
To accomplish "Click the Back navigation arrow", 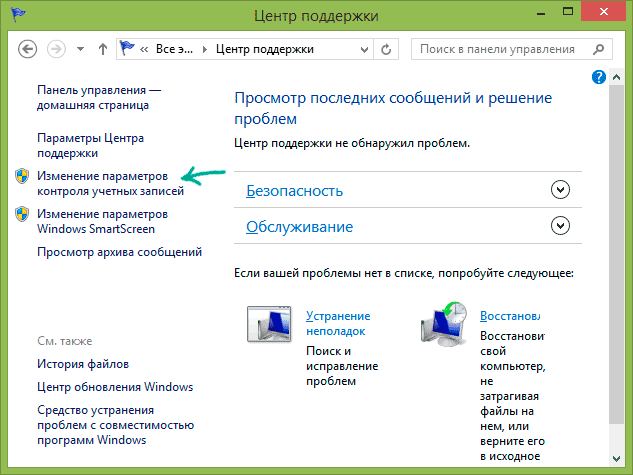I will (27, 49).
